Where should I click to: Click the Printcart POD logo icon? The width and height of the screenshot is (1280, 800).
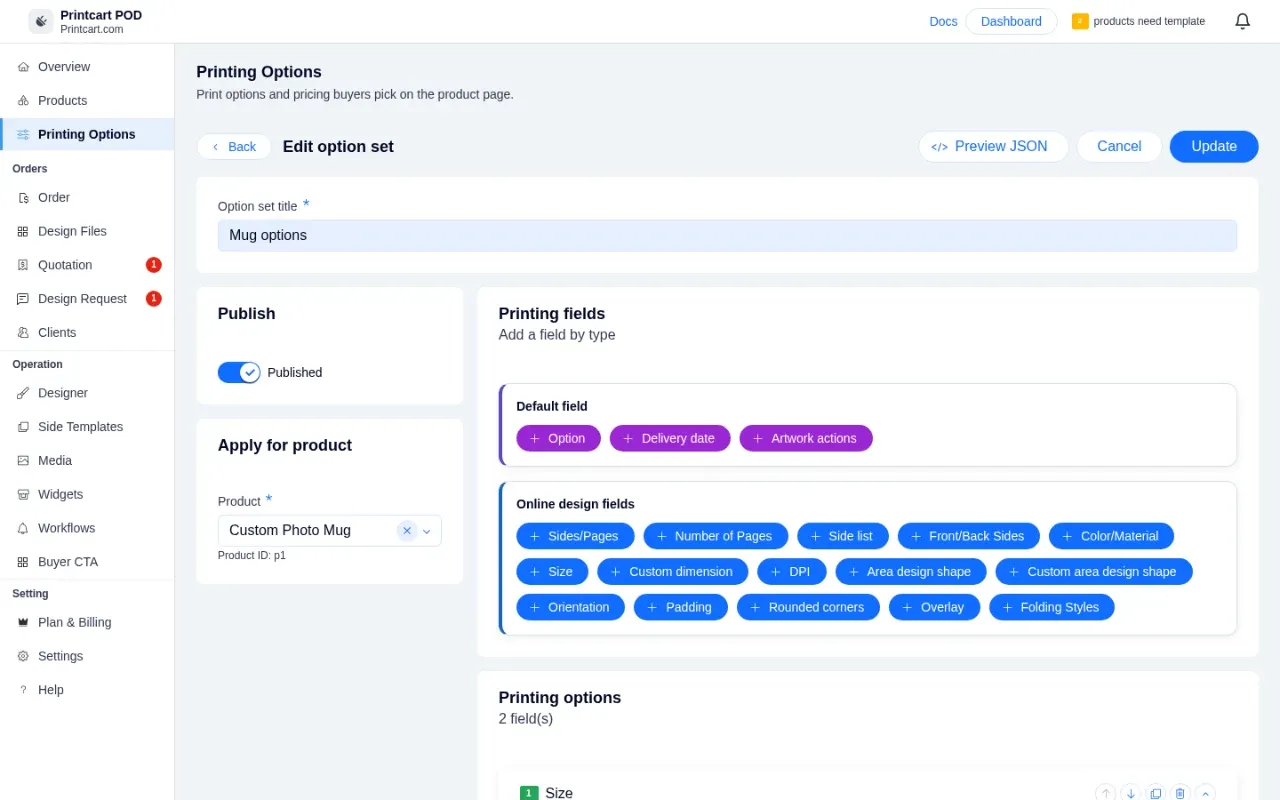(x=41, y=21)
